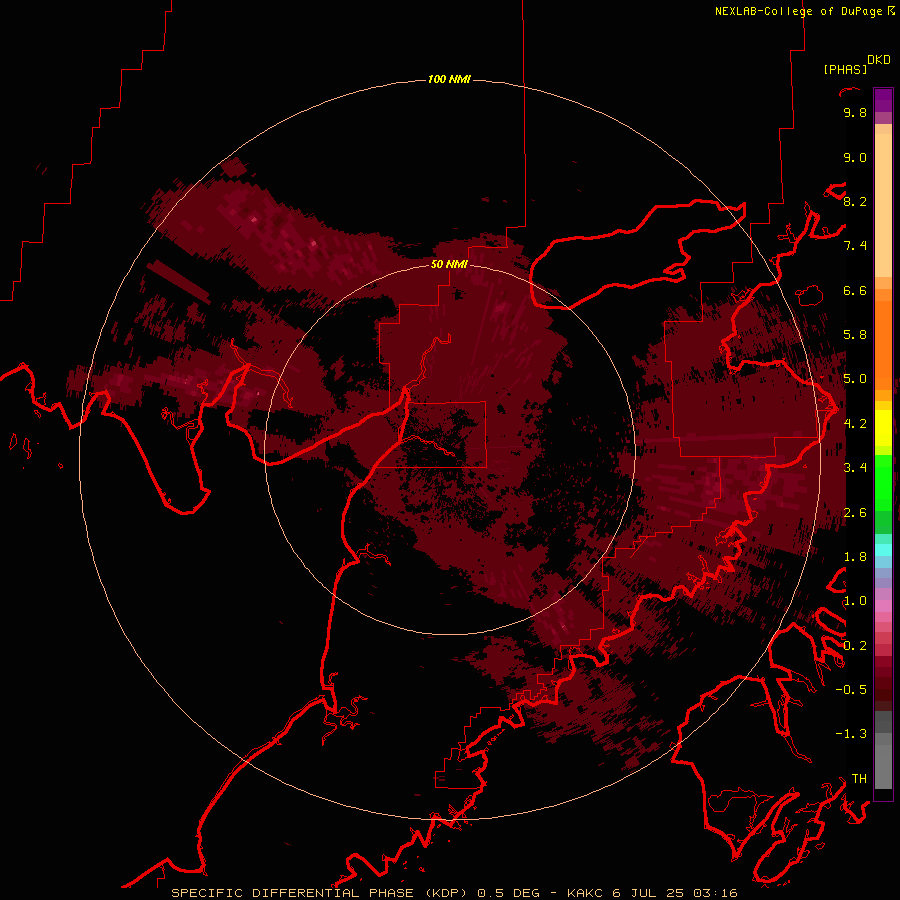900x900 pixels.
Task: Click the 5.8 value on the color scale
Action: coord(855,335)
